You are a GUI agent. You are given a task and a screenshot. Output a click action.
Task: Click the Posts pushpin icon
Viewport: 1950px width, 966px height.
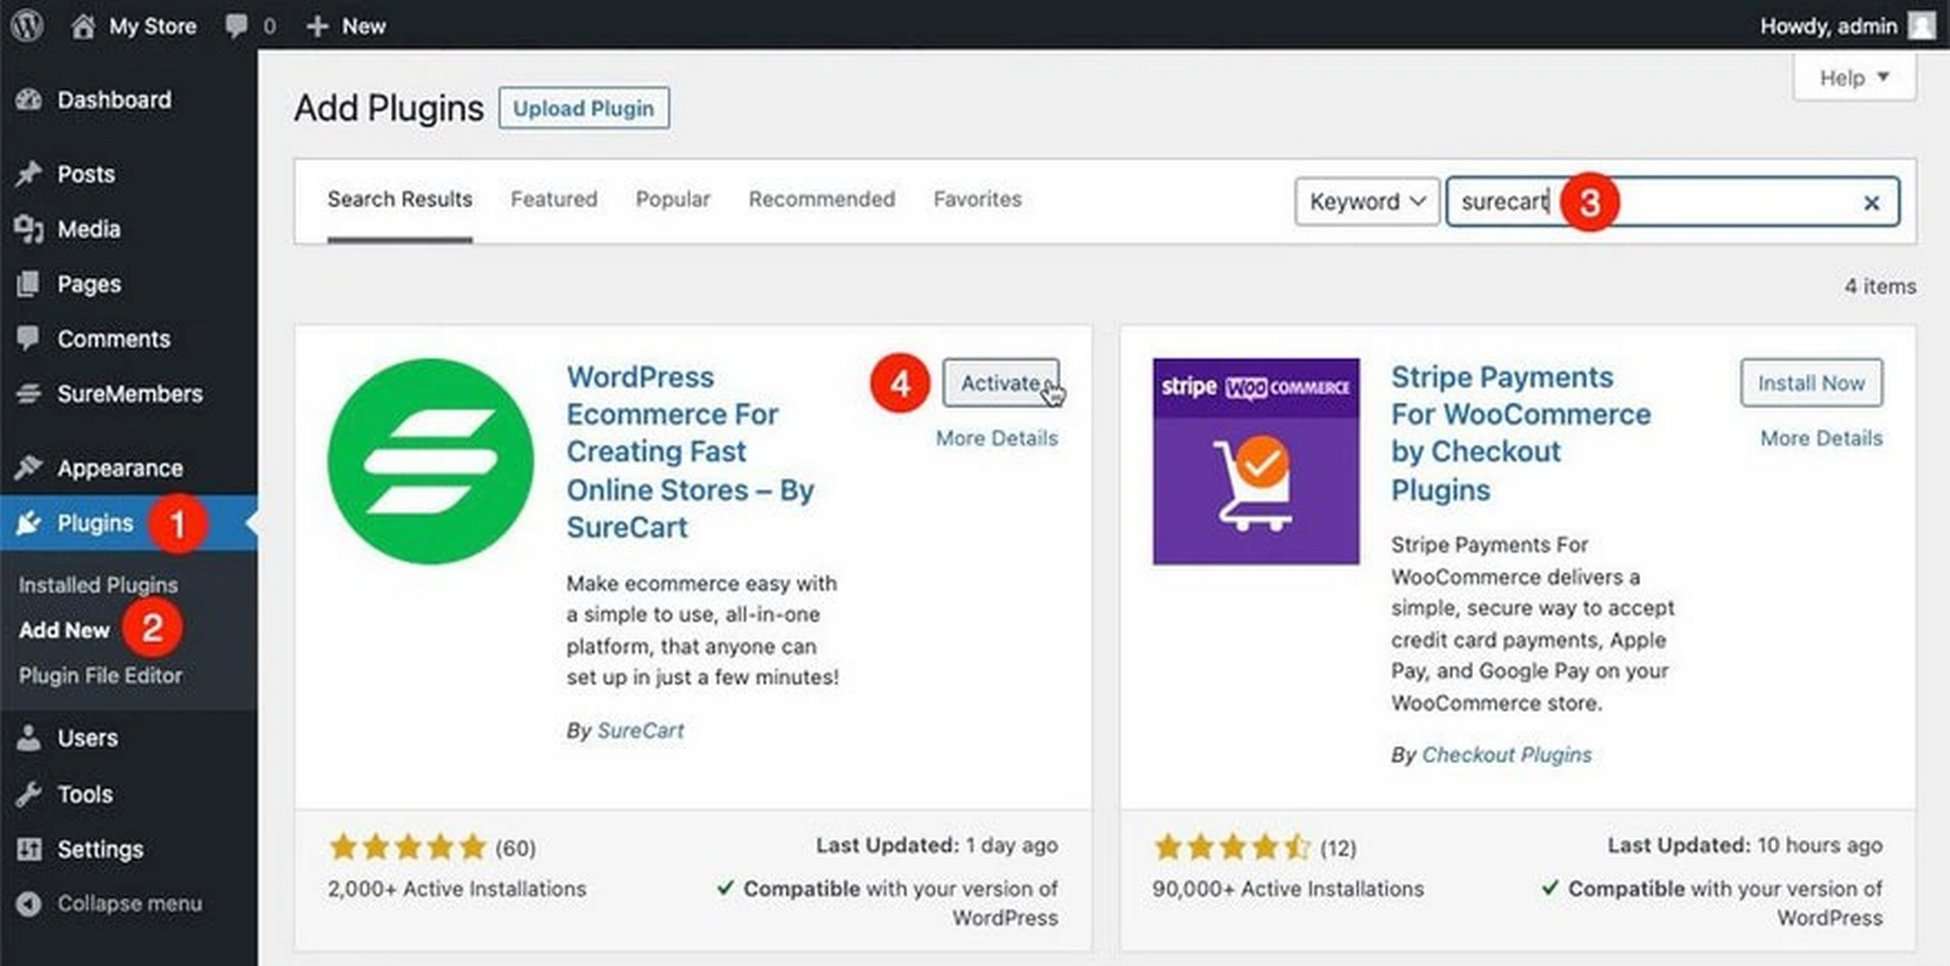(x=29, y=174)
